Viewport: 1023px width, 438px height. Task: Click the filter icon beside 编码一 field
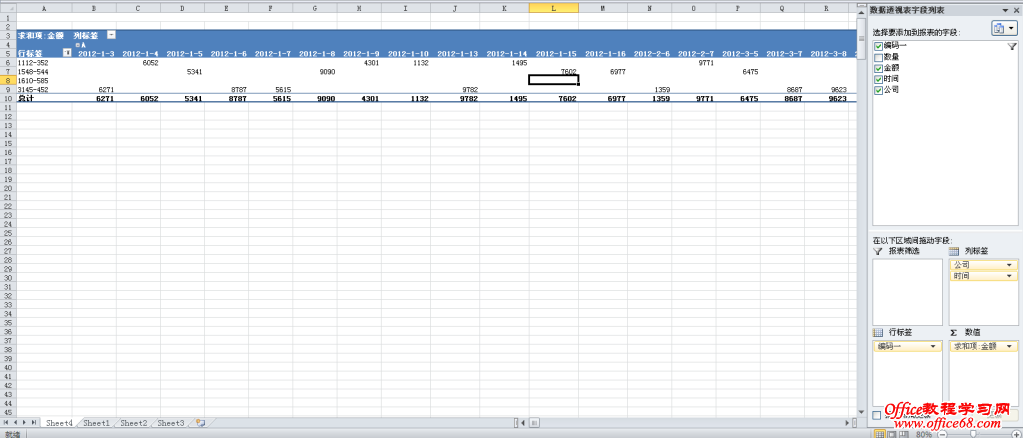(1012, 46)
